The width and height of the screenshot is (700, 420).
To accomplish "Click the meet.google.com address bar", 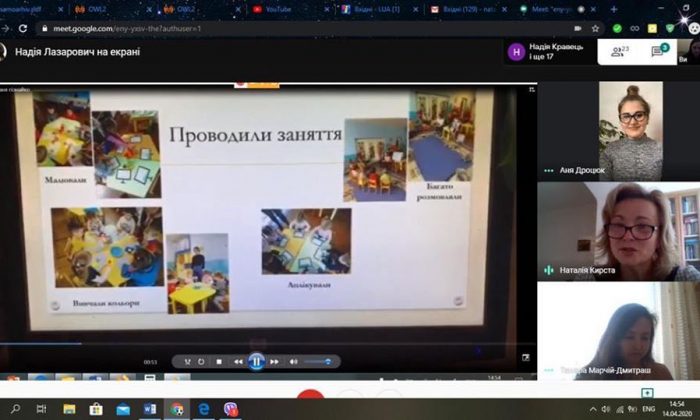I will tap(300, 29).
